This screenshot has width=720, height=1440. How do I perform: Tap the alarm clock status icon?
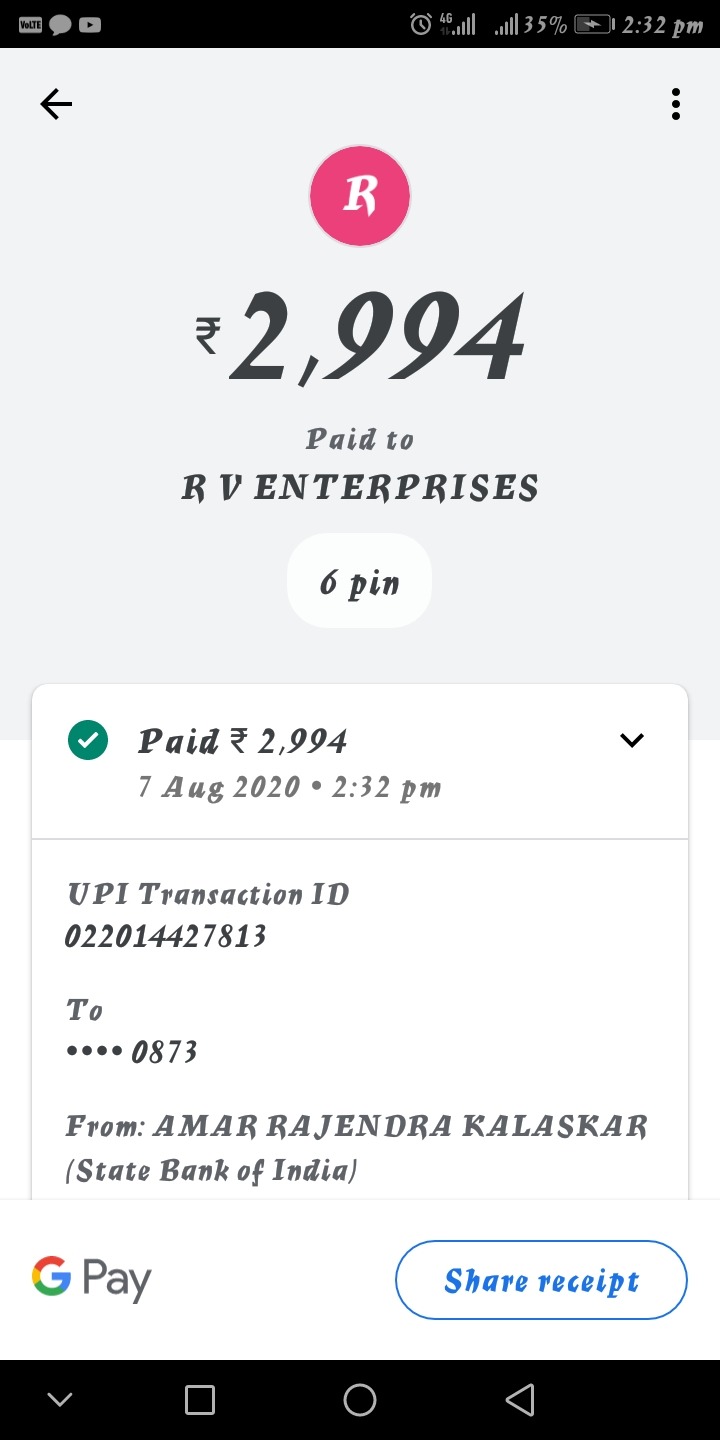point(421,24)
